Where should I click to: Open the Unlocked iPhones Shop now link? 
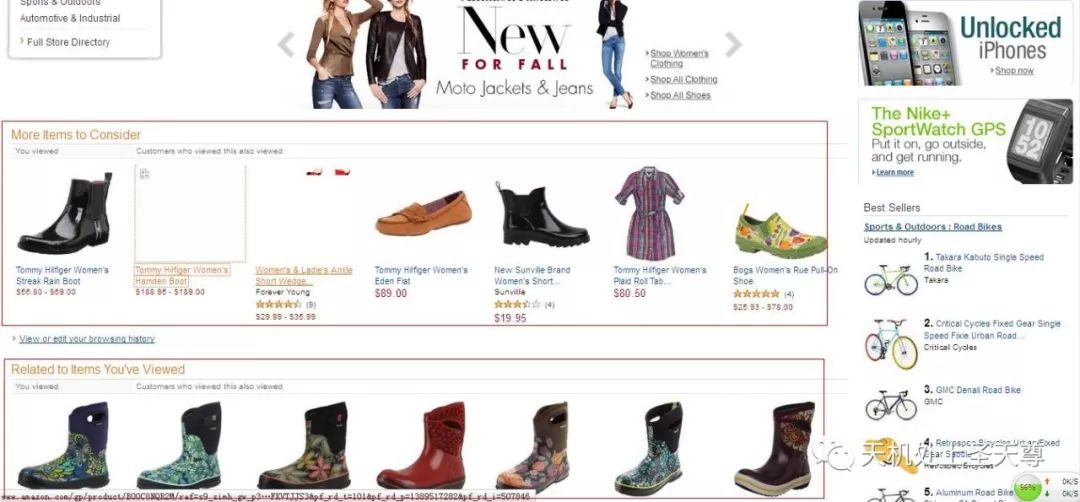[x=1014, y=70]
